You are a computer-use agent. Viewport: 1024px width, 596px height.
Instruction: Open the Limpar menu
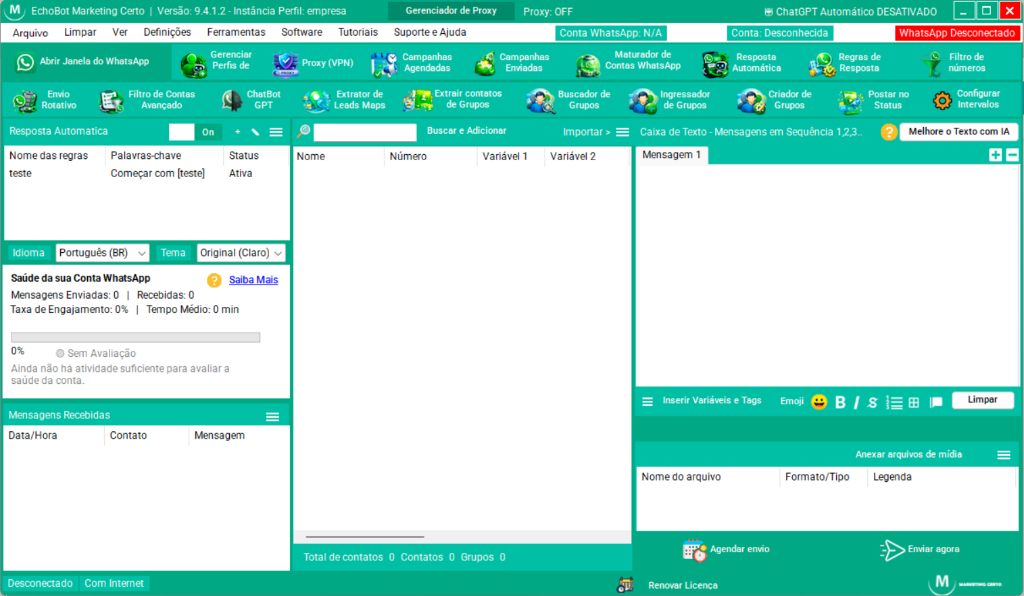tap(80, 32)
